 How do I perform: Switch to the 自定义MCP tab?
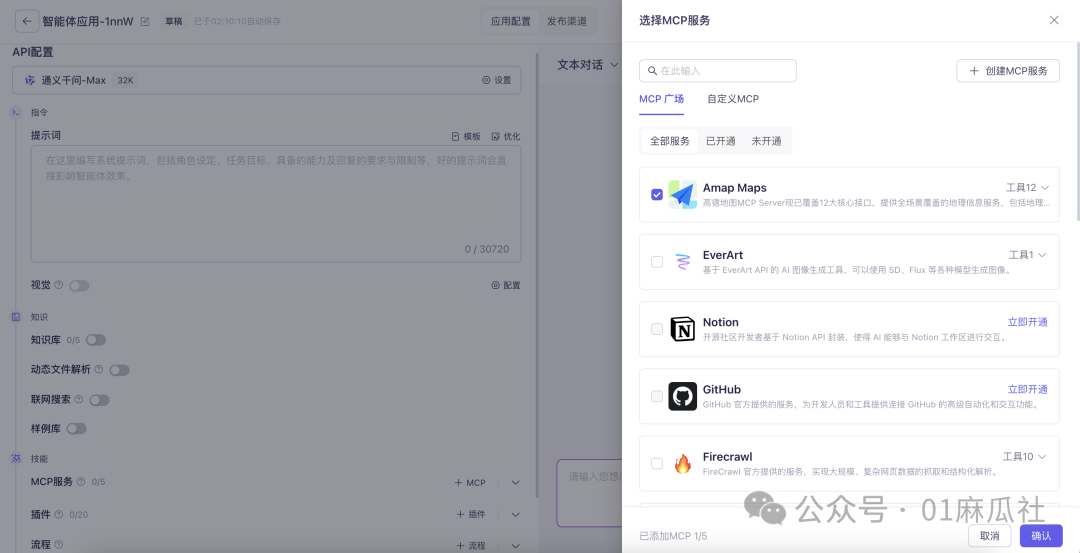click(733, 99)
